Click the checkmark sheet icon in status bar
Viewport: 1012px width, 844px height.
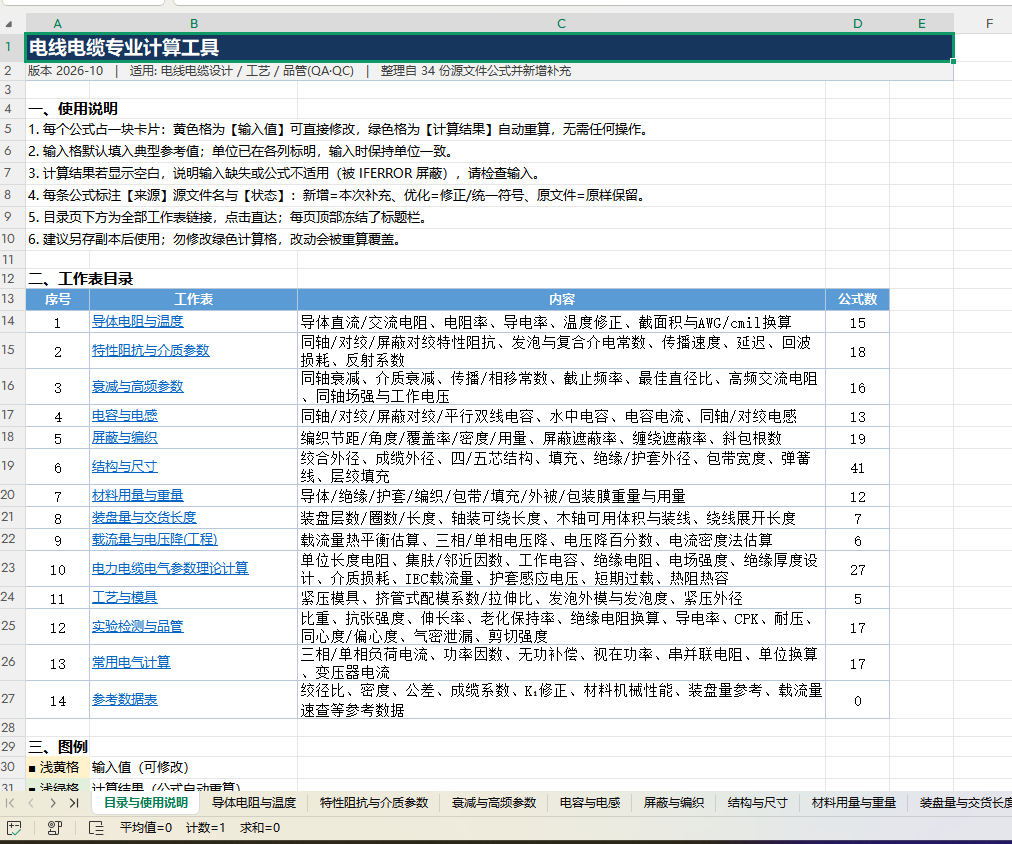pos(14,828)
